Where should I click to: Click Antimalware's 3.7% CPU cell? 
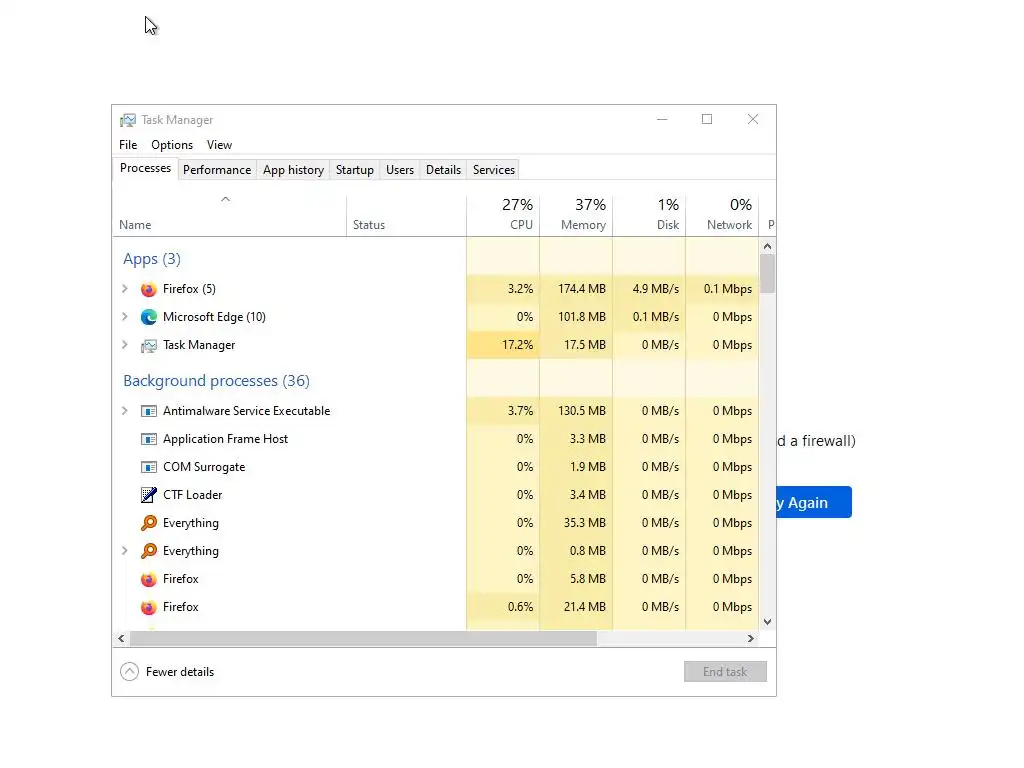click(503, 411)
